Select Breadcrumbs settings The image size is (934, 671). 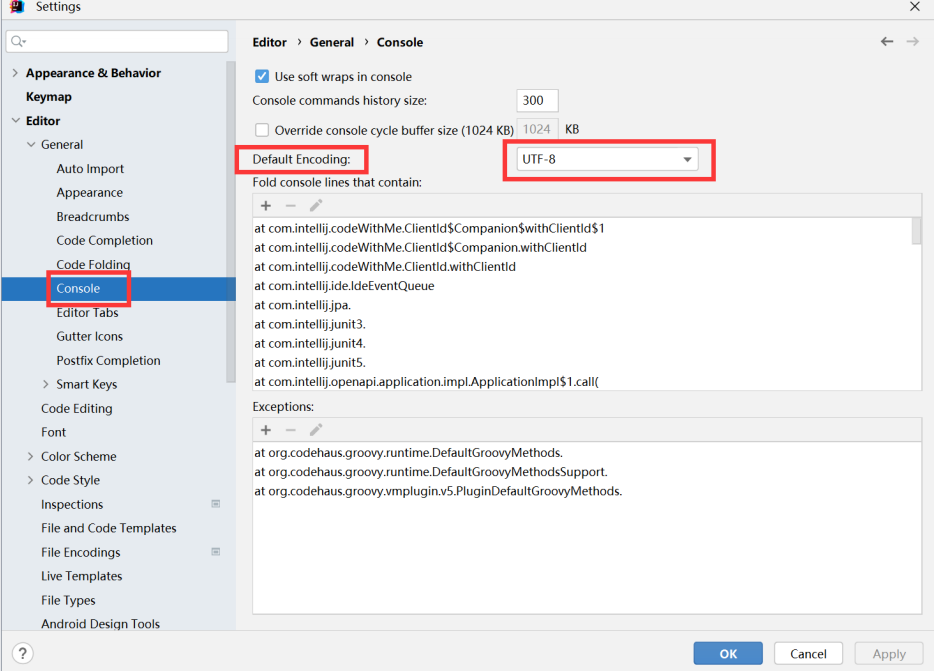92,216
